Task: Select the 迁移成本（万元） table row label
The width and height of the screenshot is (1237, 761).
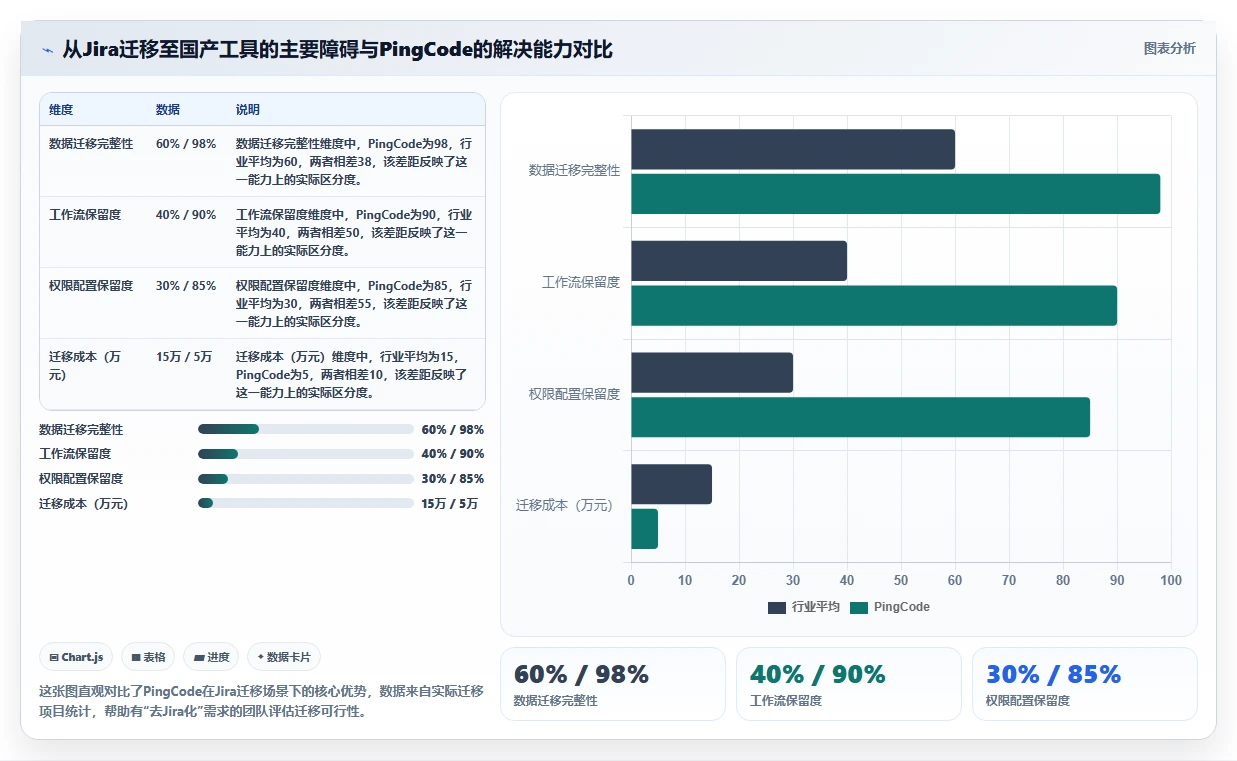Action: 85,365
